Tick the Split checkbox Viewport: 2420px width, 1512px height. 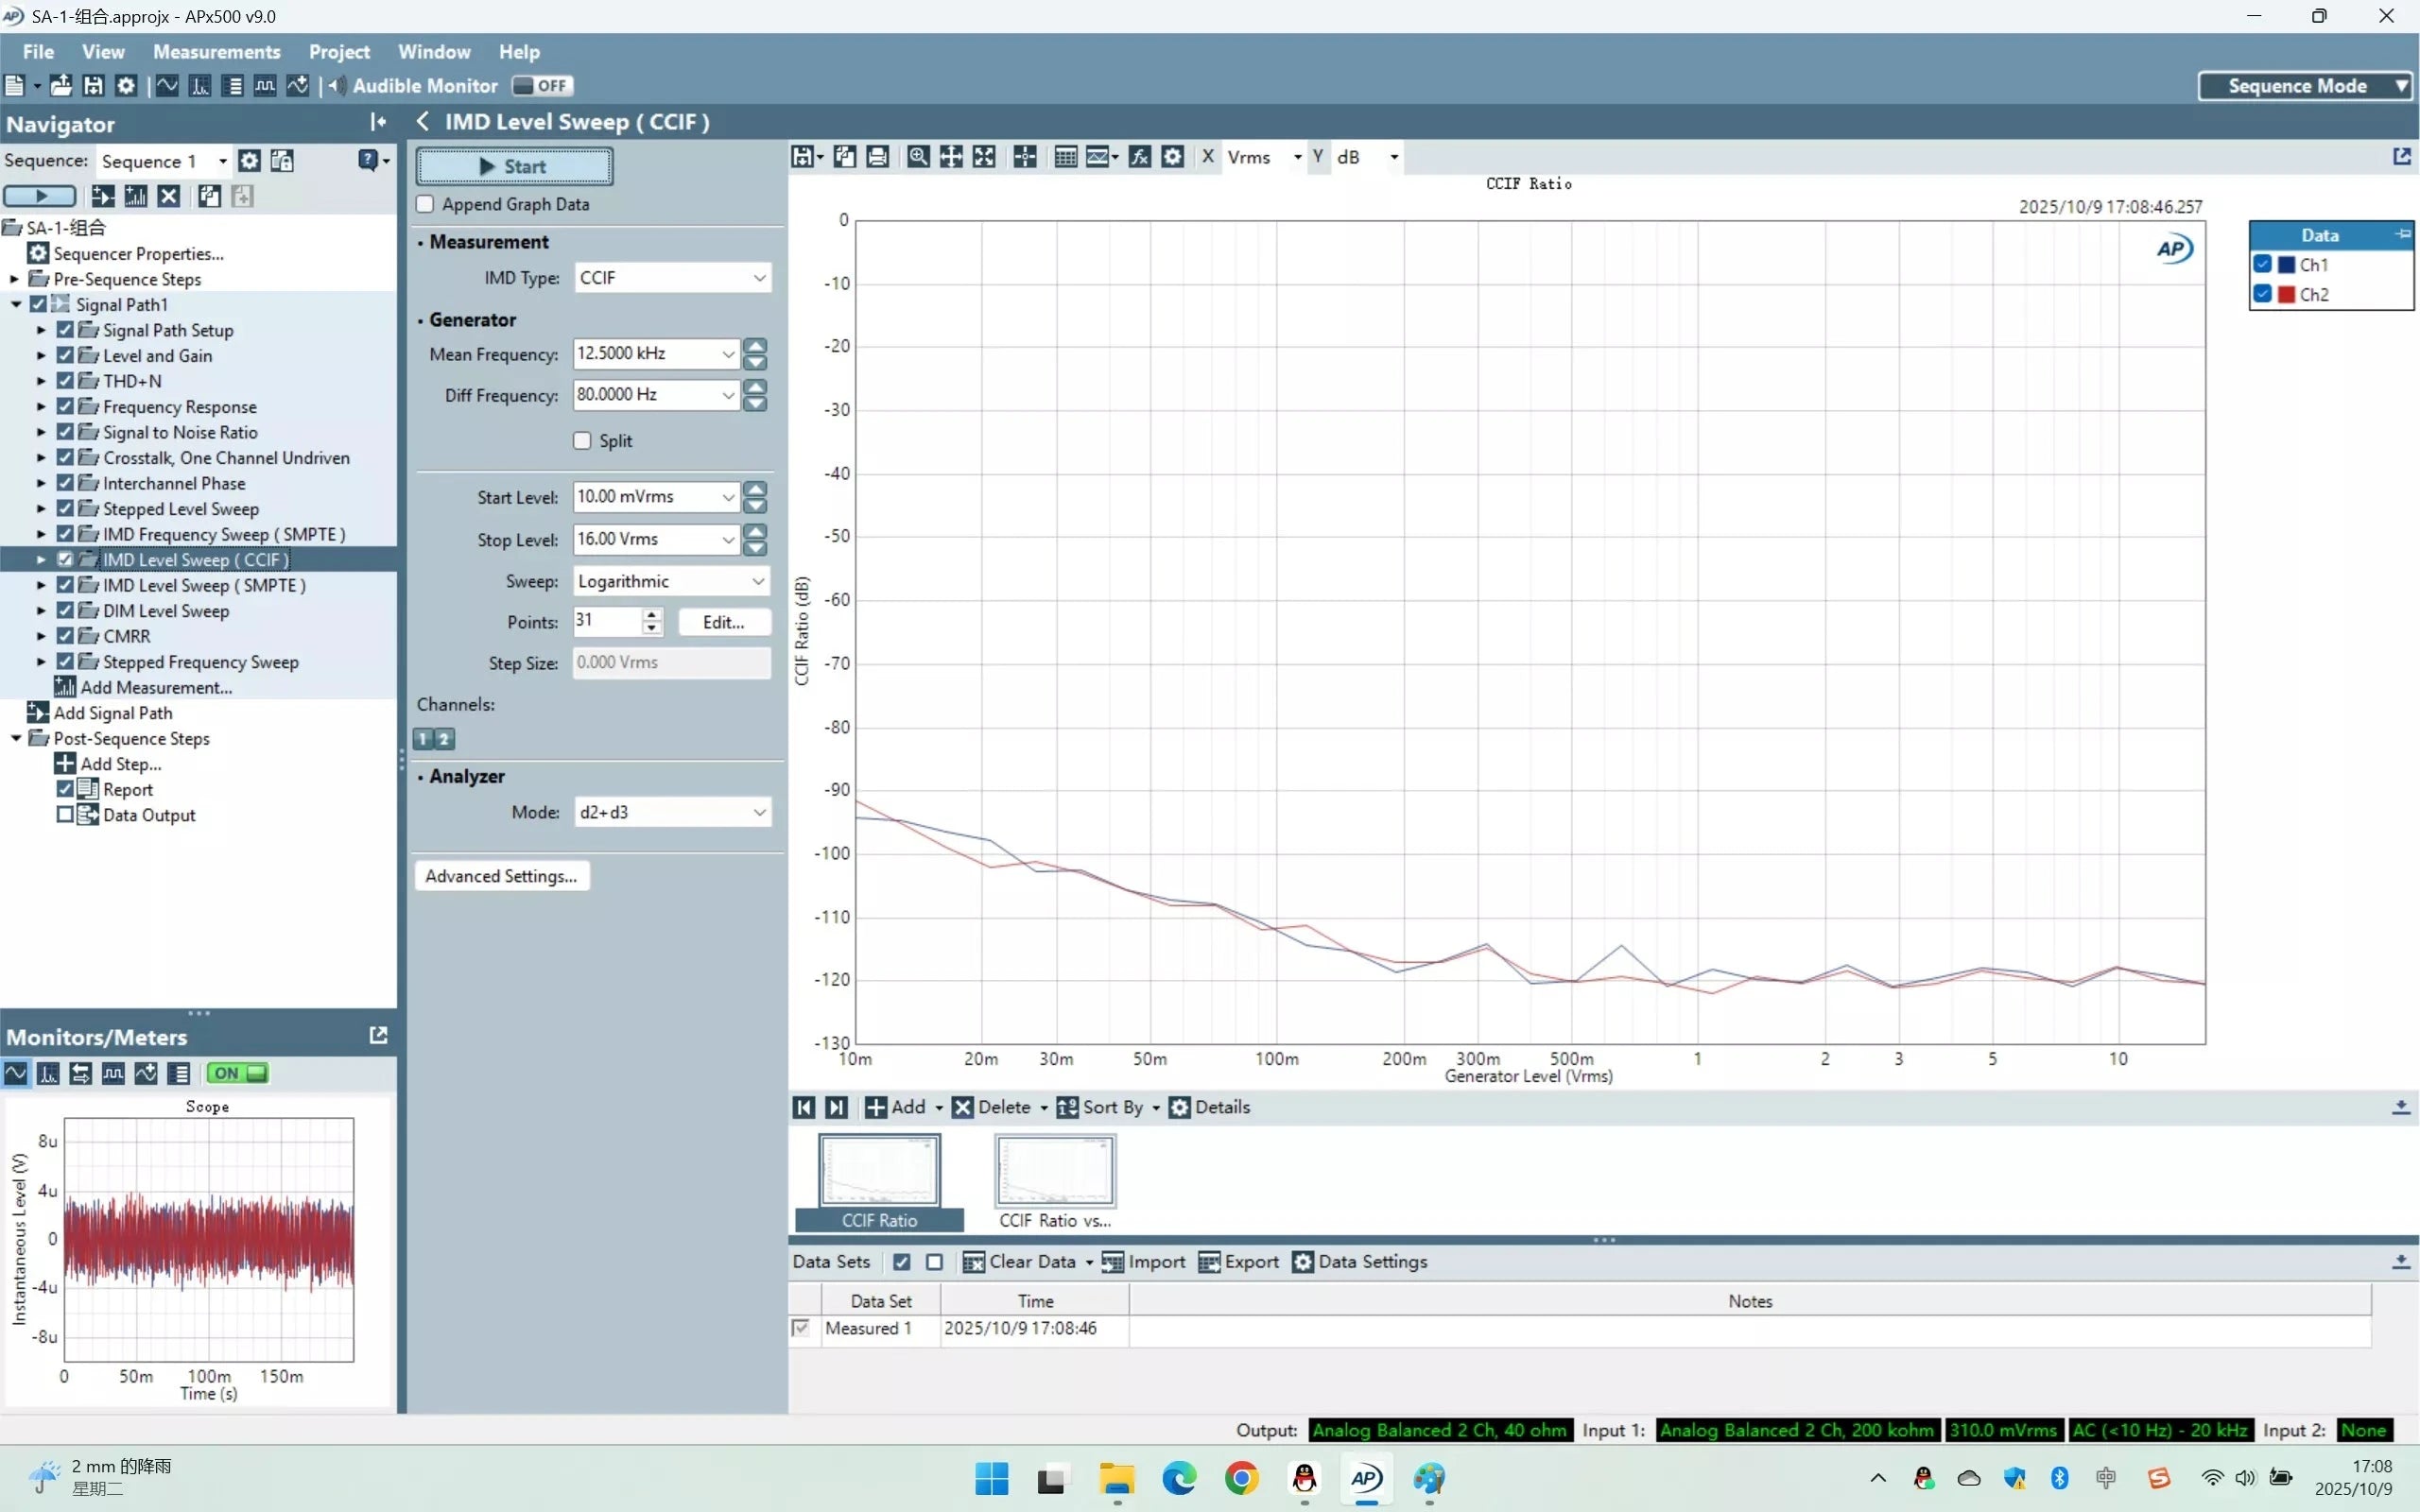point(582,441)
